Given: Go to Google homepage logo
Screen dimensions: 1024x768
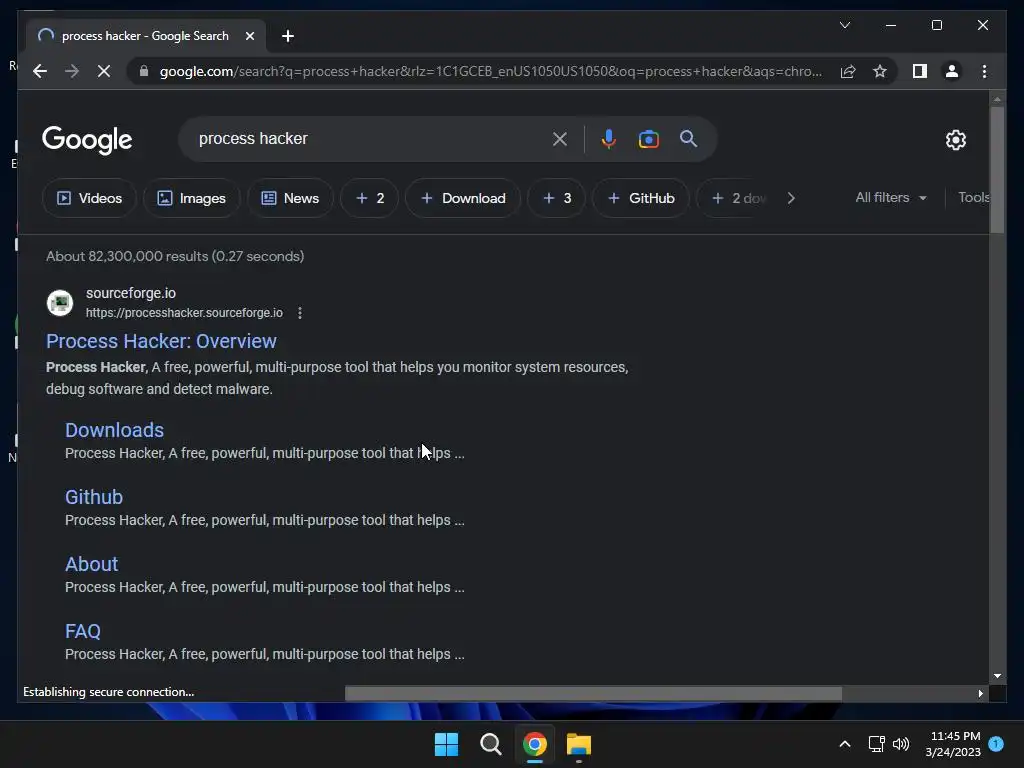Looking at the screenshot, I should point(87,140).
